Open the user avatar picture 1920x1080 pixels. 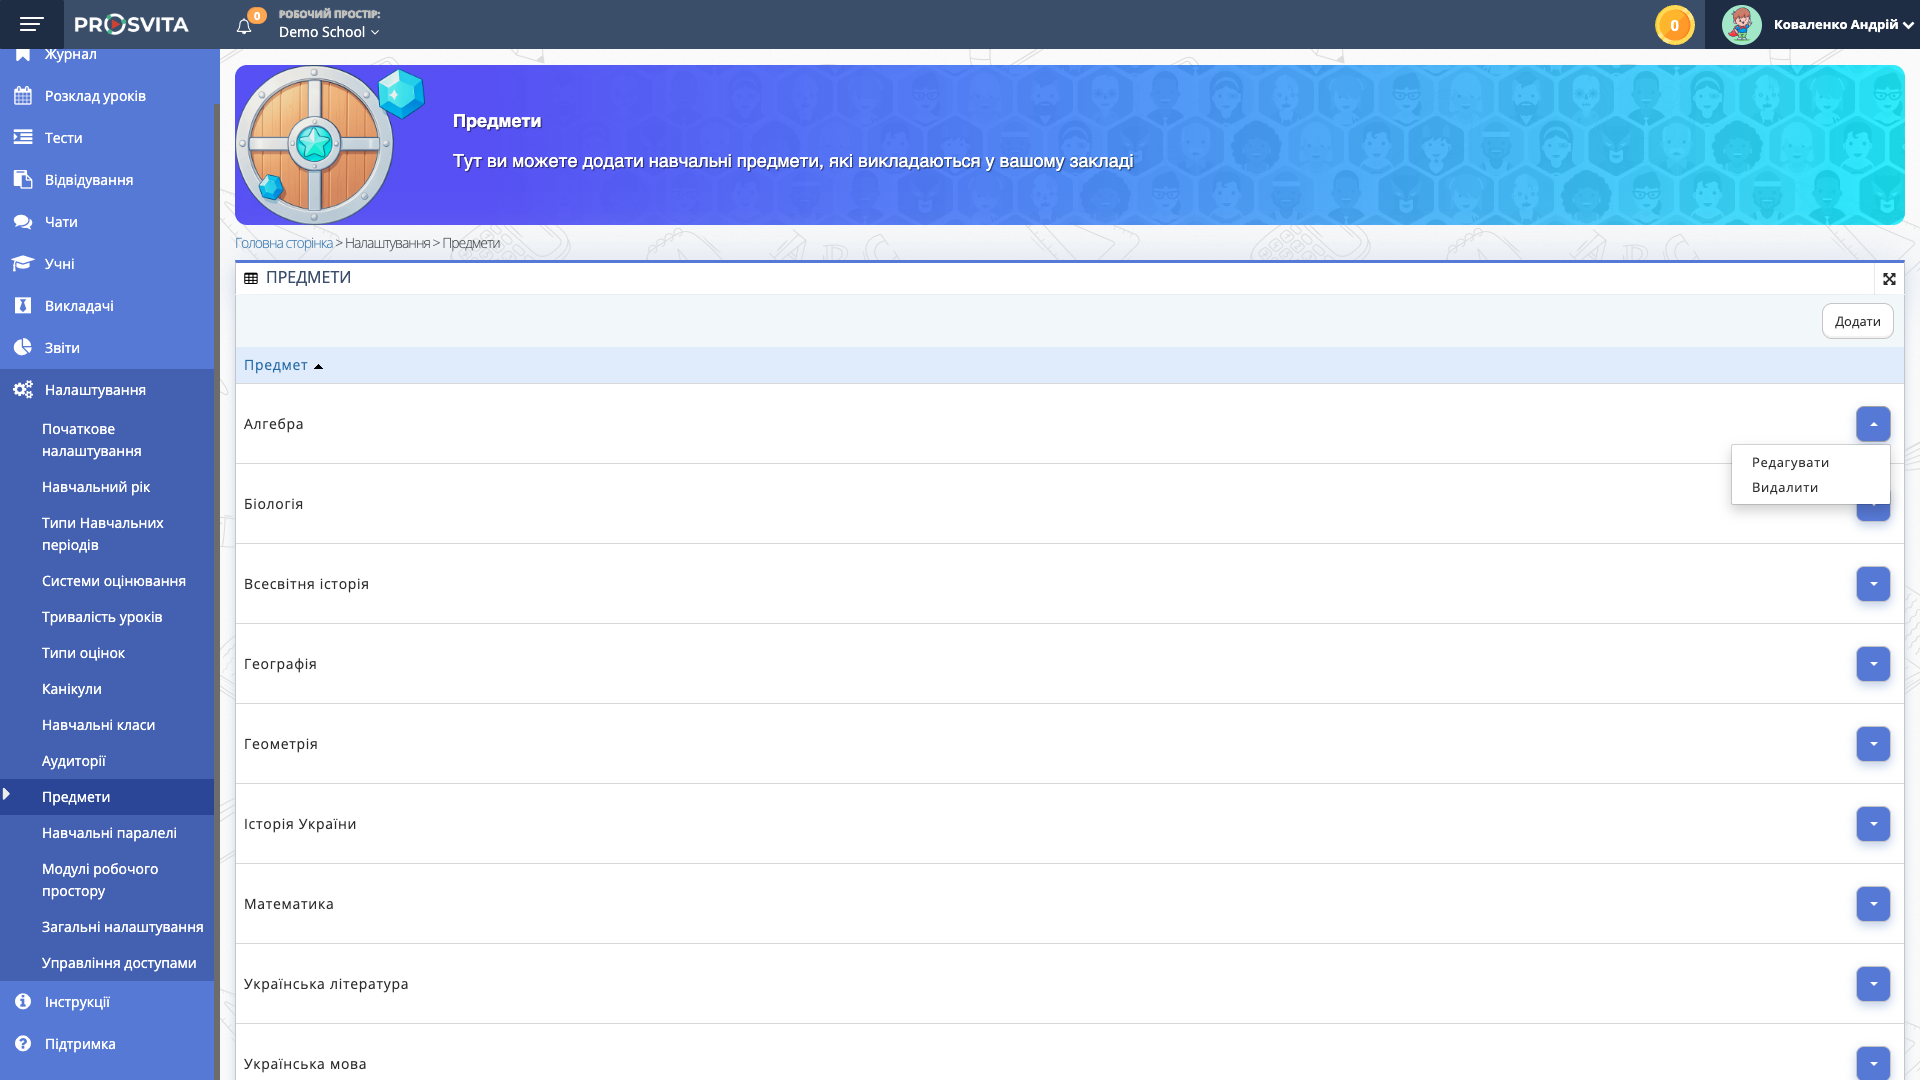1741,25
